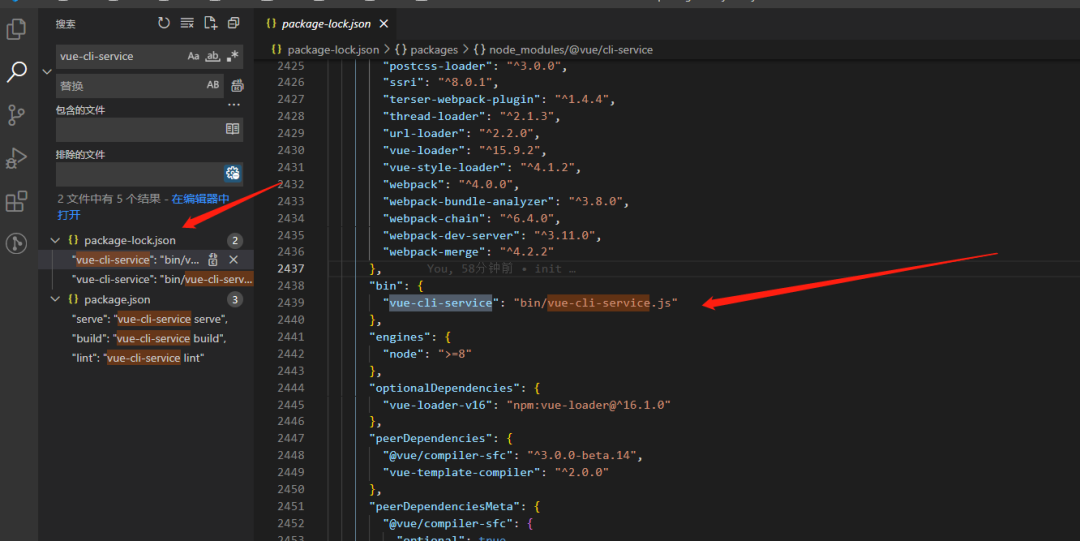Image resolution: width=1080 pixels, height=541 pixels.
Task: Click line number 2437
Action: click(x=291, y=269)
